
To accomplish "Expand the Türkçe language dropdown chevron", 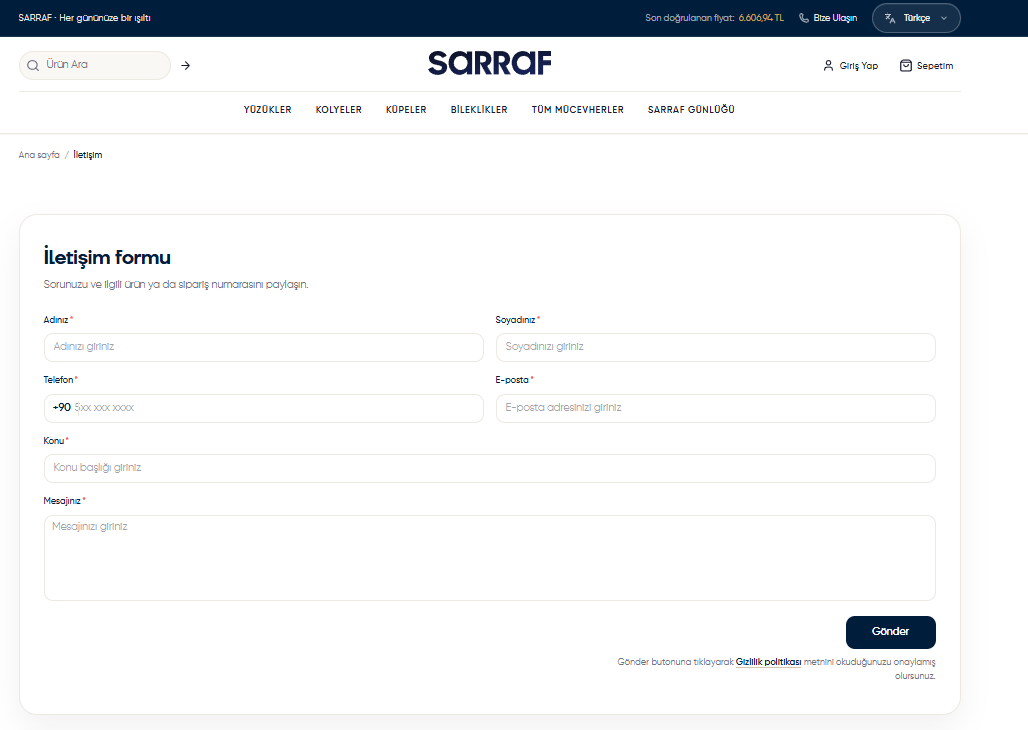I will point(944,18).
